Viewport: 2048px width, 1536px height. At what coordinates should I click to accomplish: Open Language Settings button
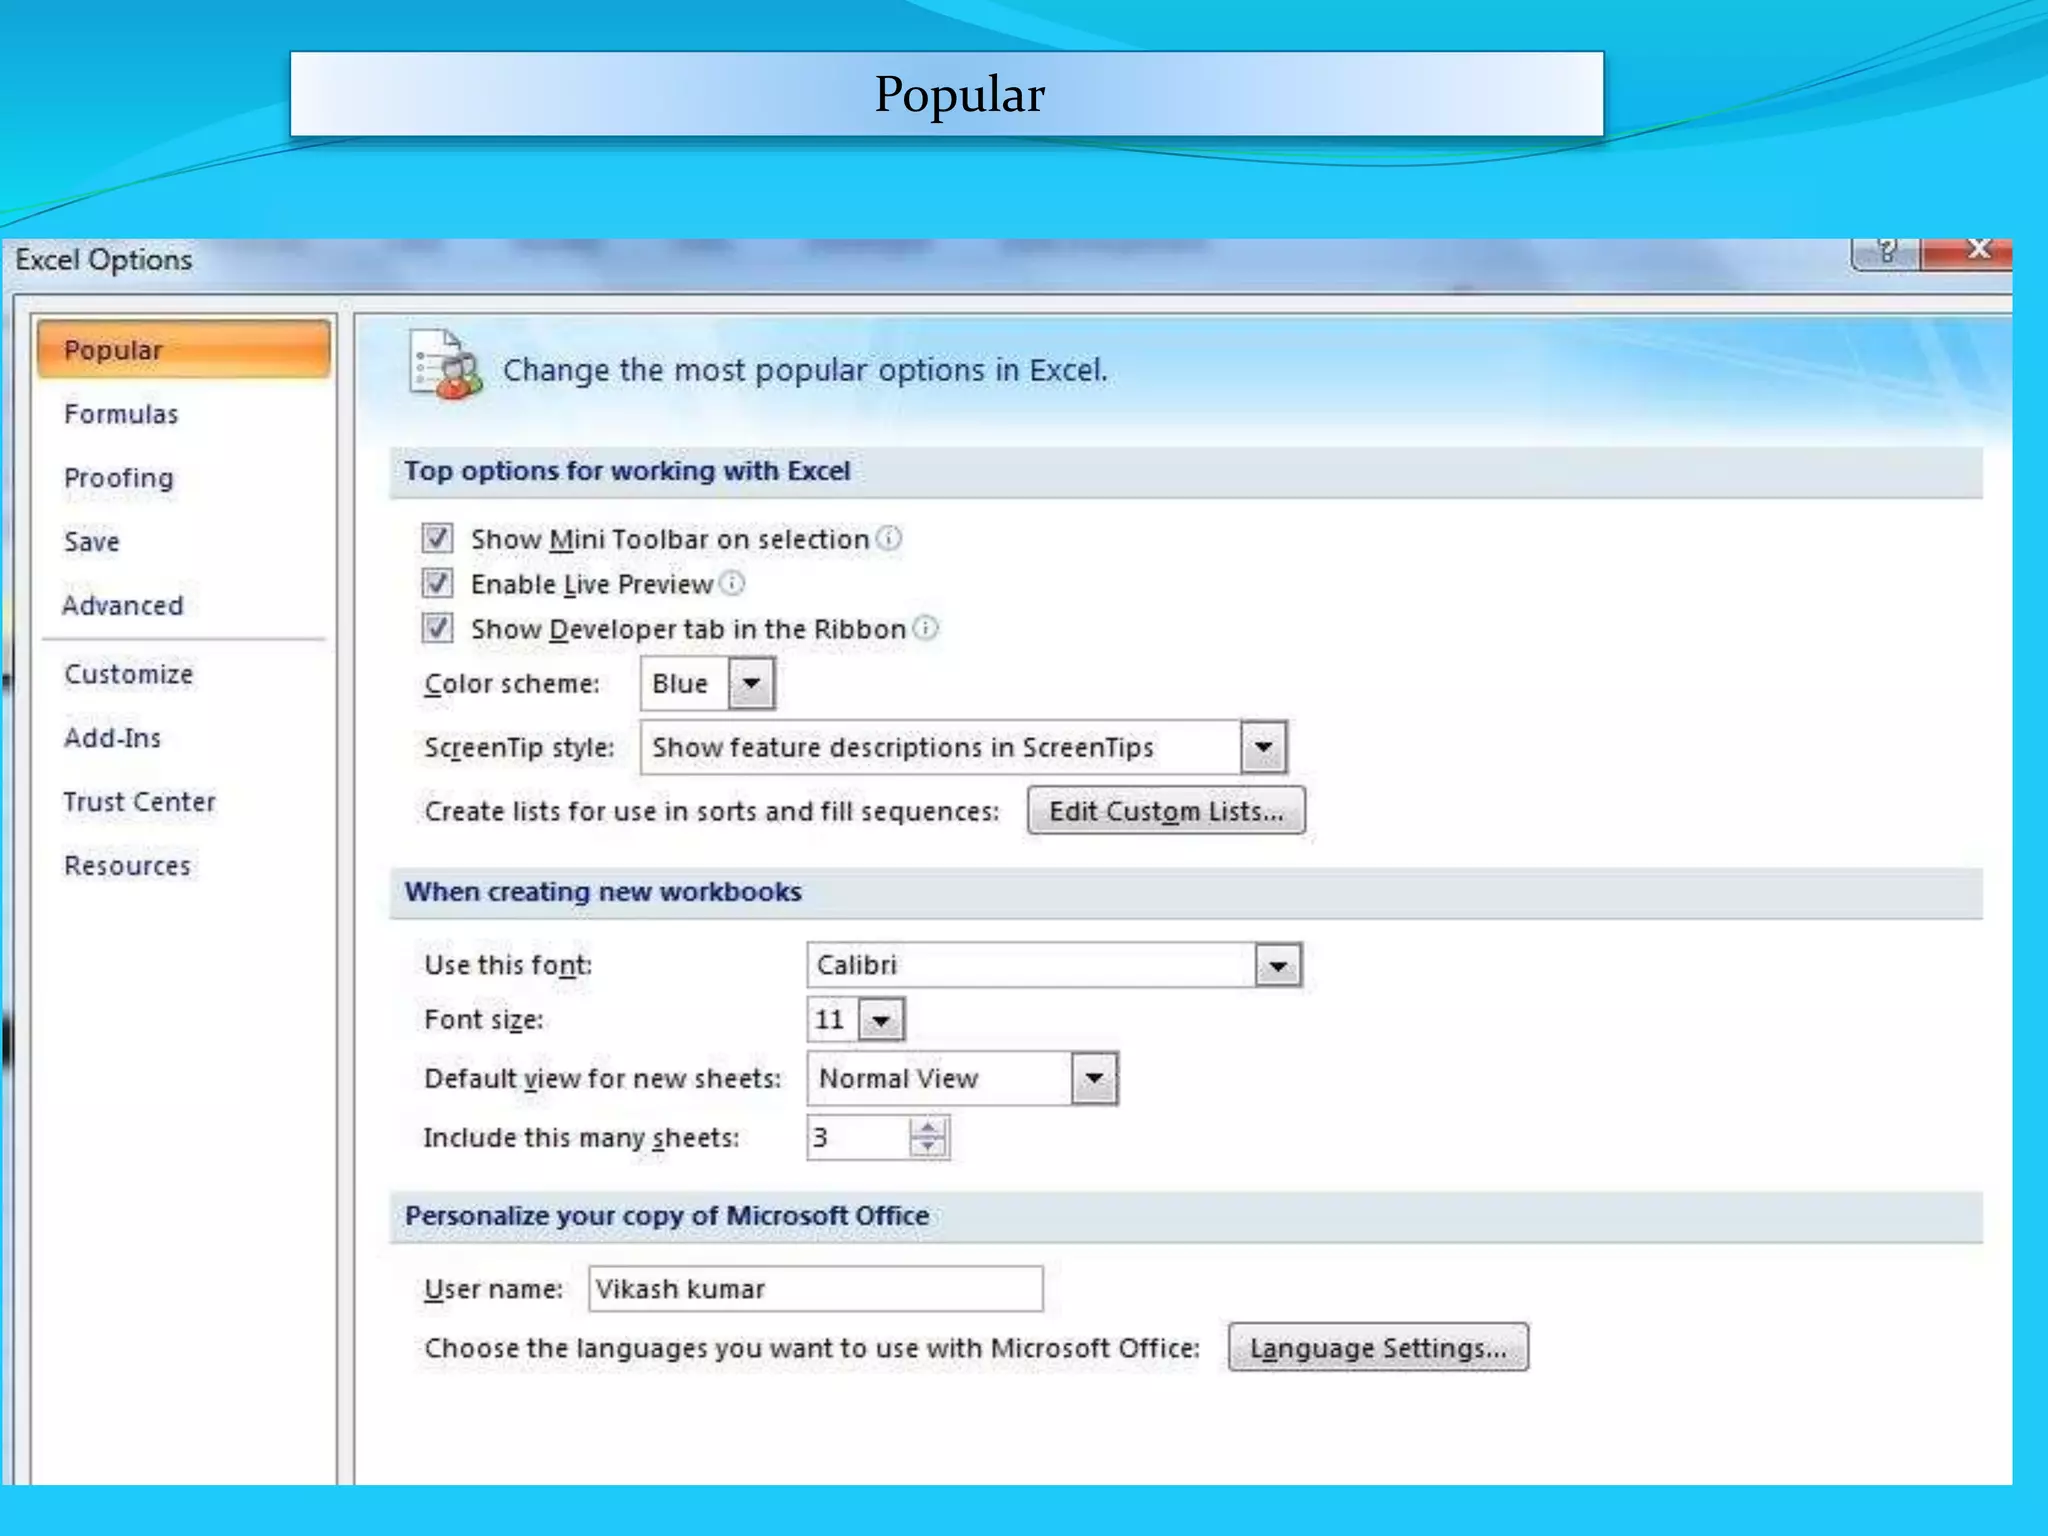click(1378, 1348)
